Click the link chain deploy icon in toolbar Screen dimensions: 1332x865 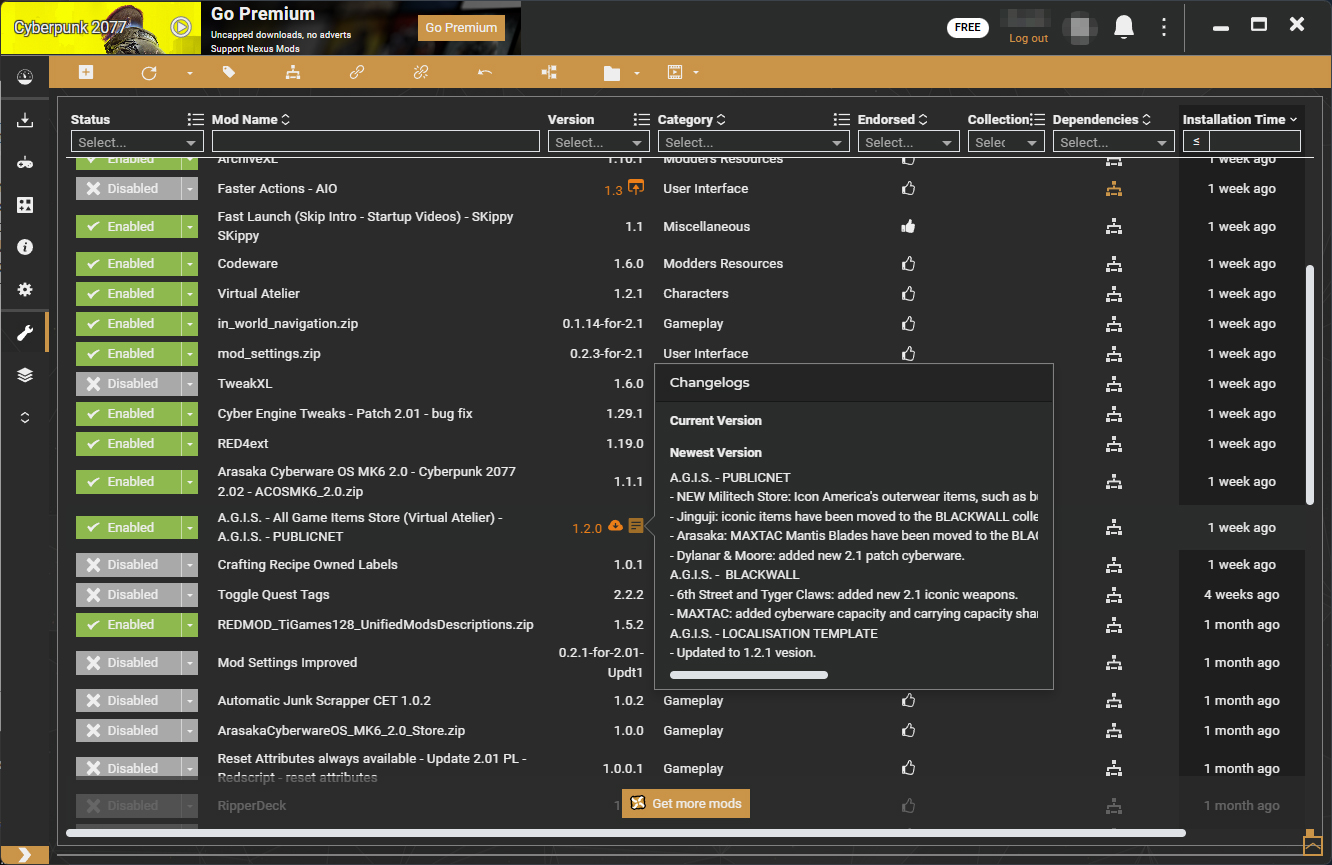tap(357, 72)
